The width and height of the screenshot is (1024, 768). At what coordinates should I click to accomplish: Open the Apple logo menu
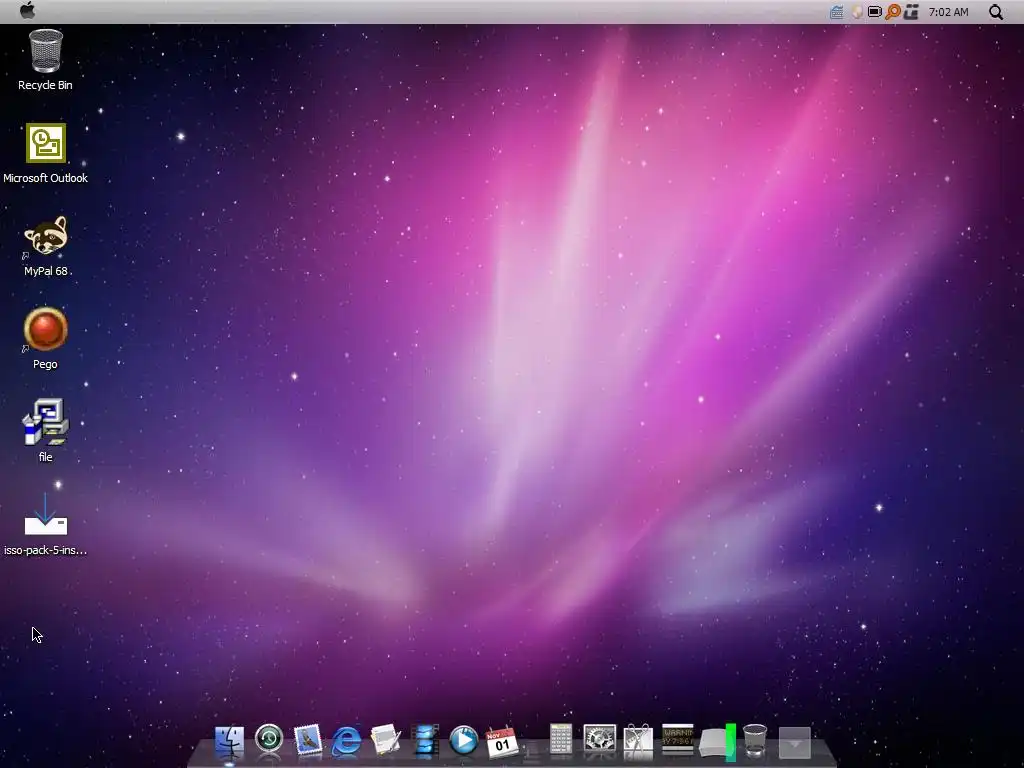coord(27,10)
